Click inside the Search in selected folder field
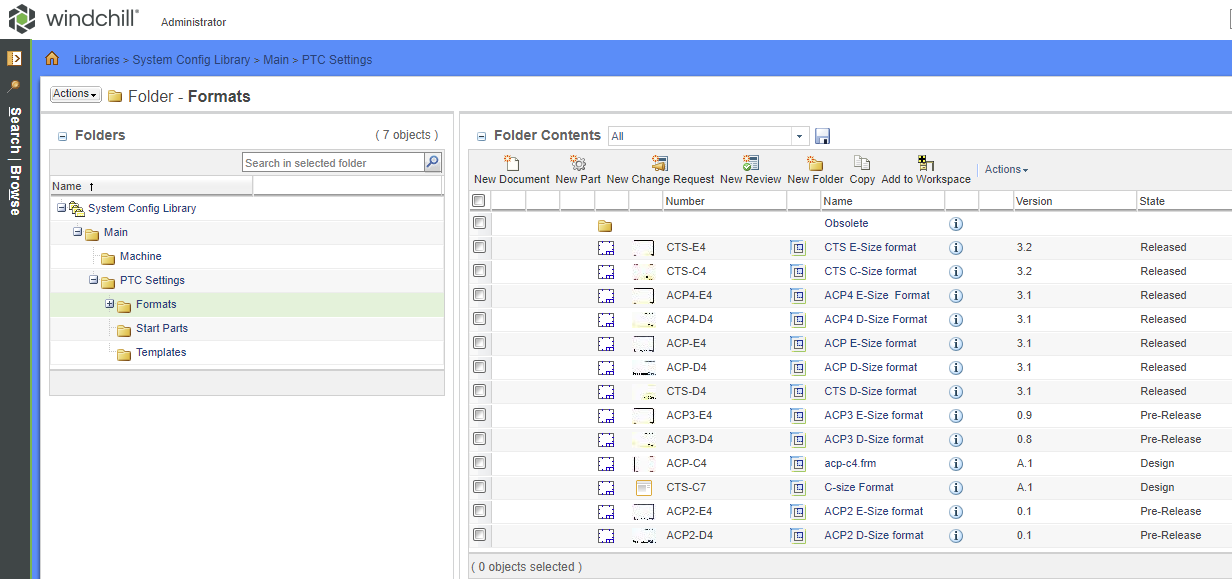Viewport: 1232px width, 579px height. pyautogui.click(x=330, y=161)
